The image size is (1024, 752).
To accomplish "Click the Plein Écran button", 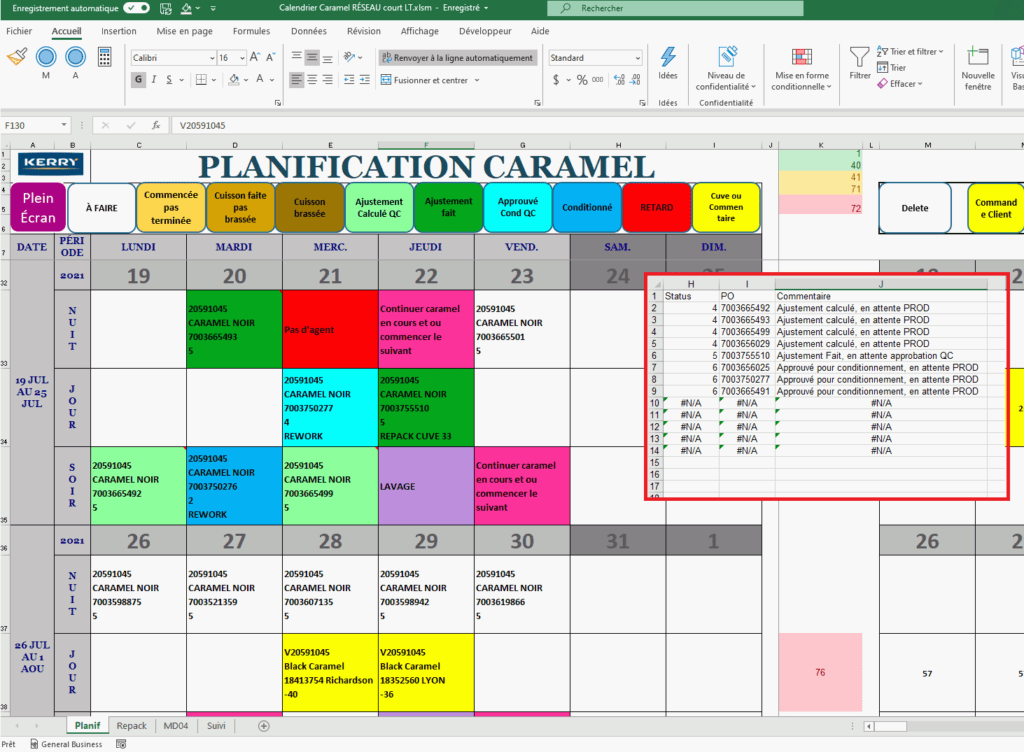I will click(x=37, y=207).
